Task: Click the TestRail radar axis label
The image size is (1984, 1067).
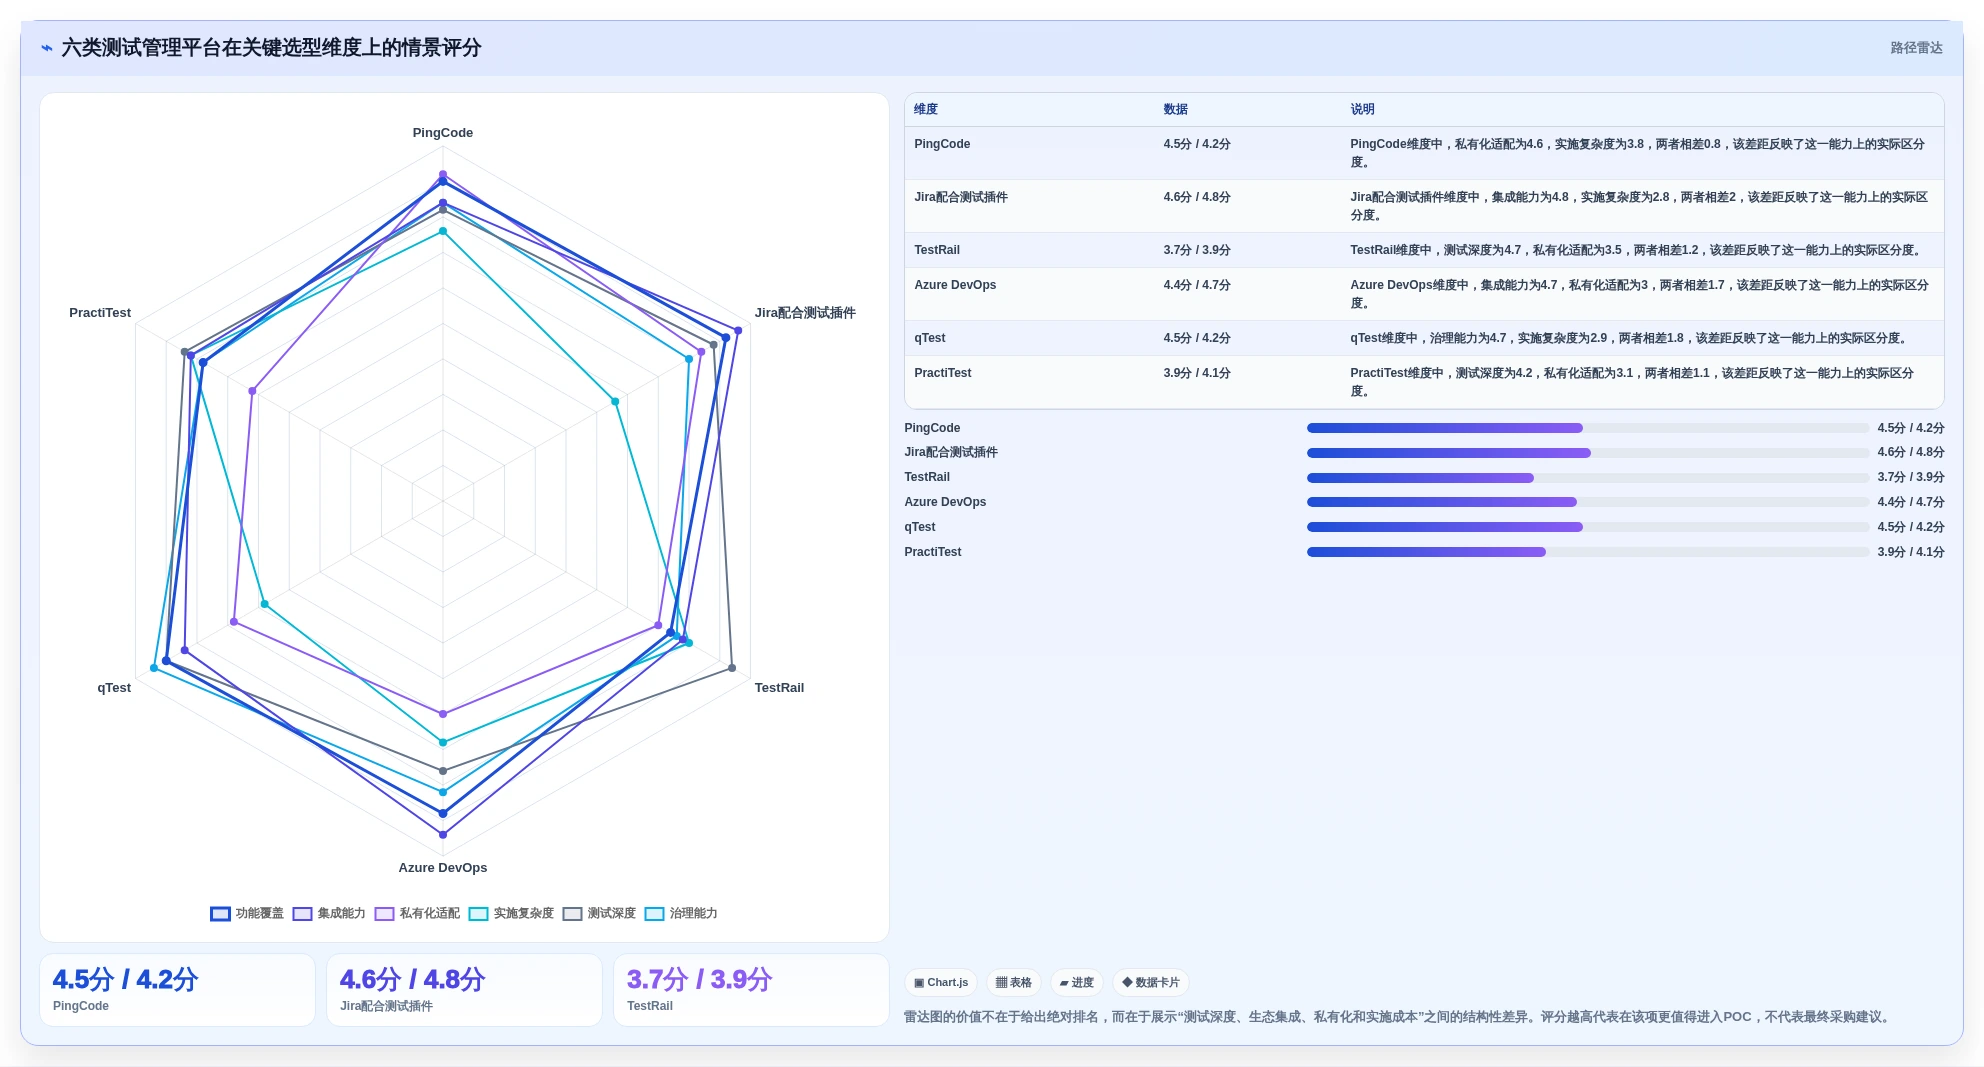Action: click(x=779, y=688)
